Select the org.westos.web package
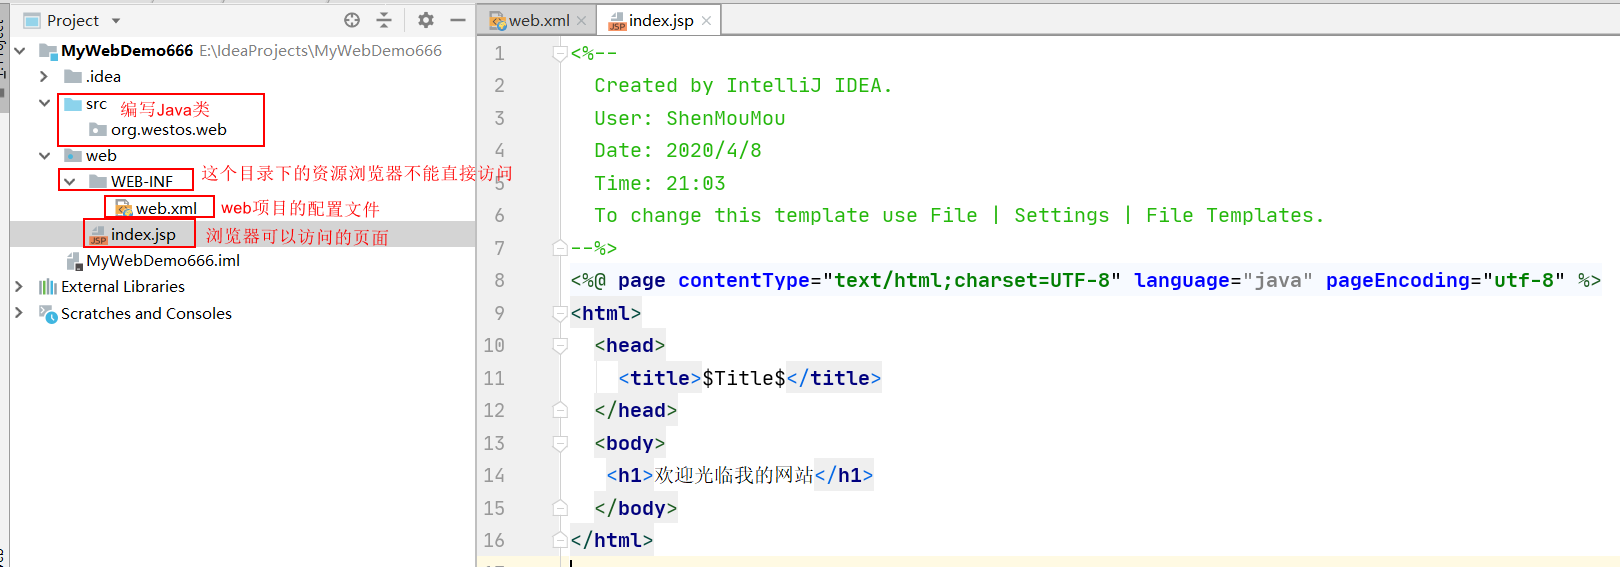The image size is (1620, 567). tap(168, 129)
